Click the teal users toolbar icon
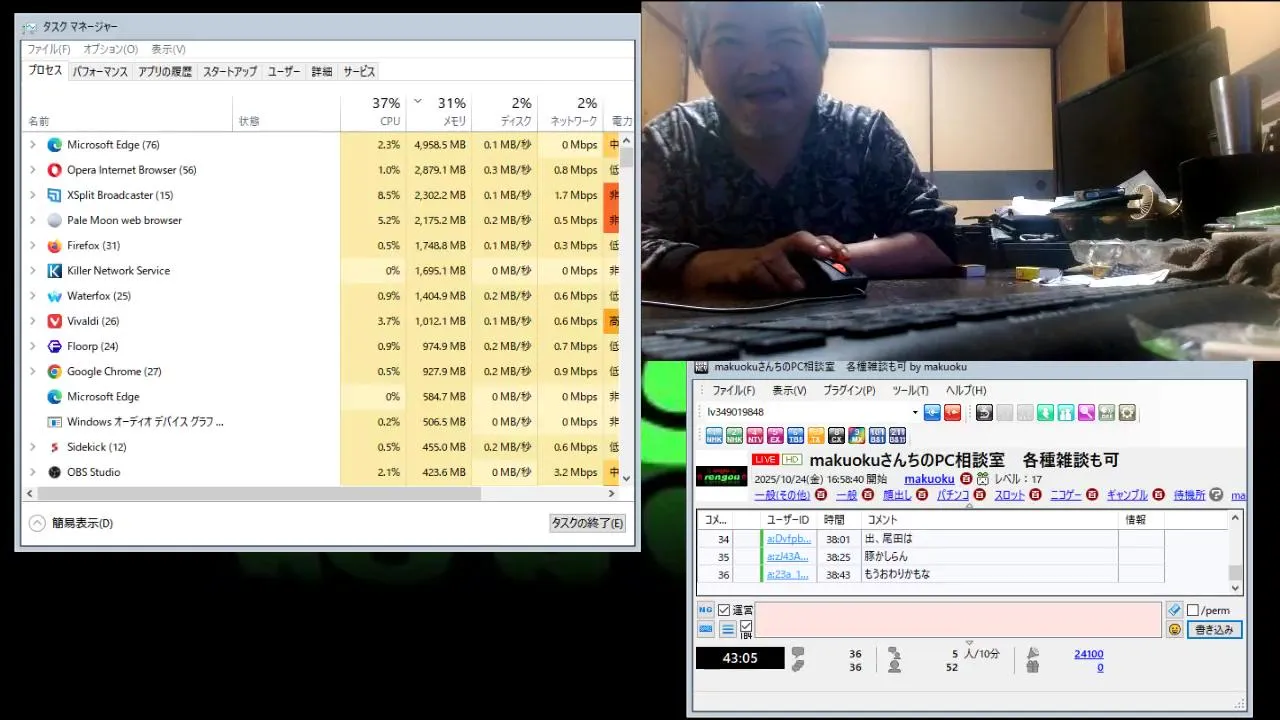This screenshot has width=1280, height=720. click(x=1066, y=412)
